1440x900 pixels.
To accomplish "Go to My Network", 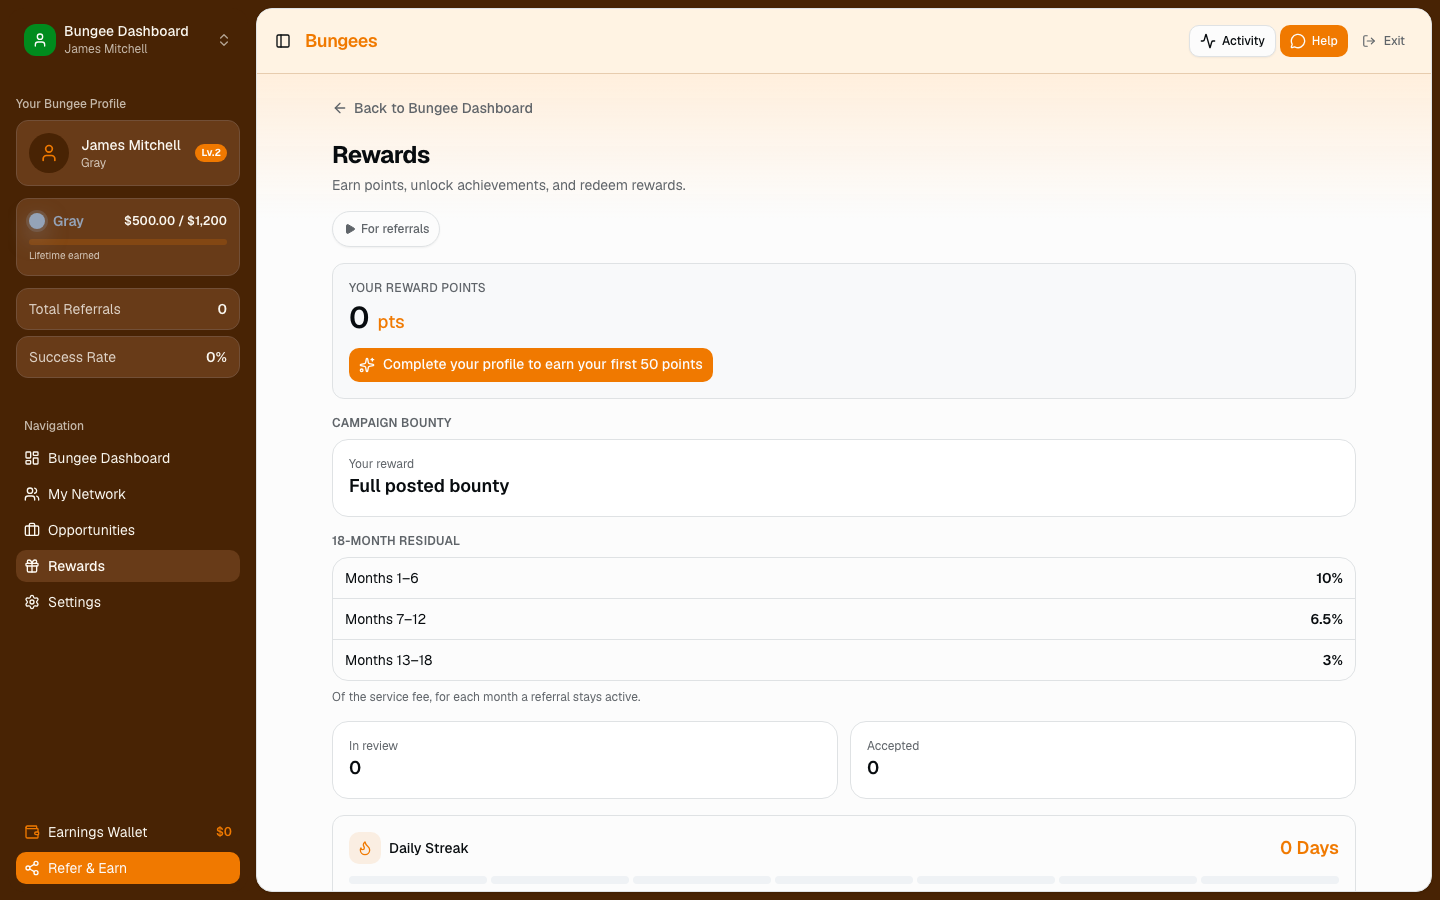I will pyautogui.click(x=128, y=494).
